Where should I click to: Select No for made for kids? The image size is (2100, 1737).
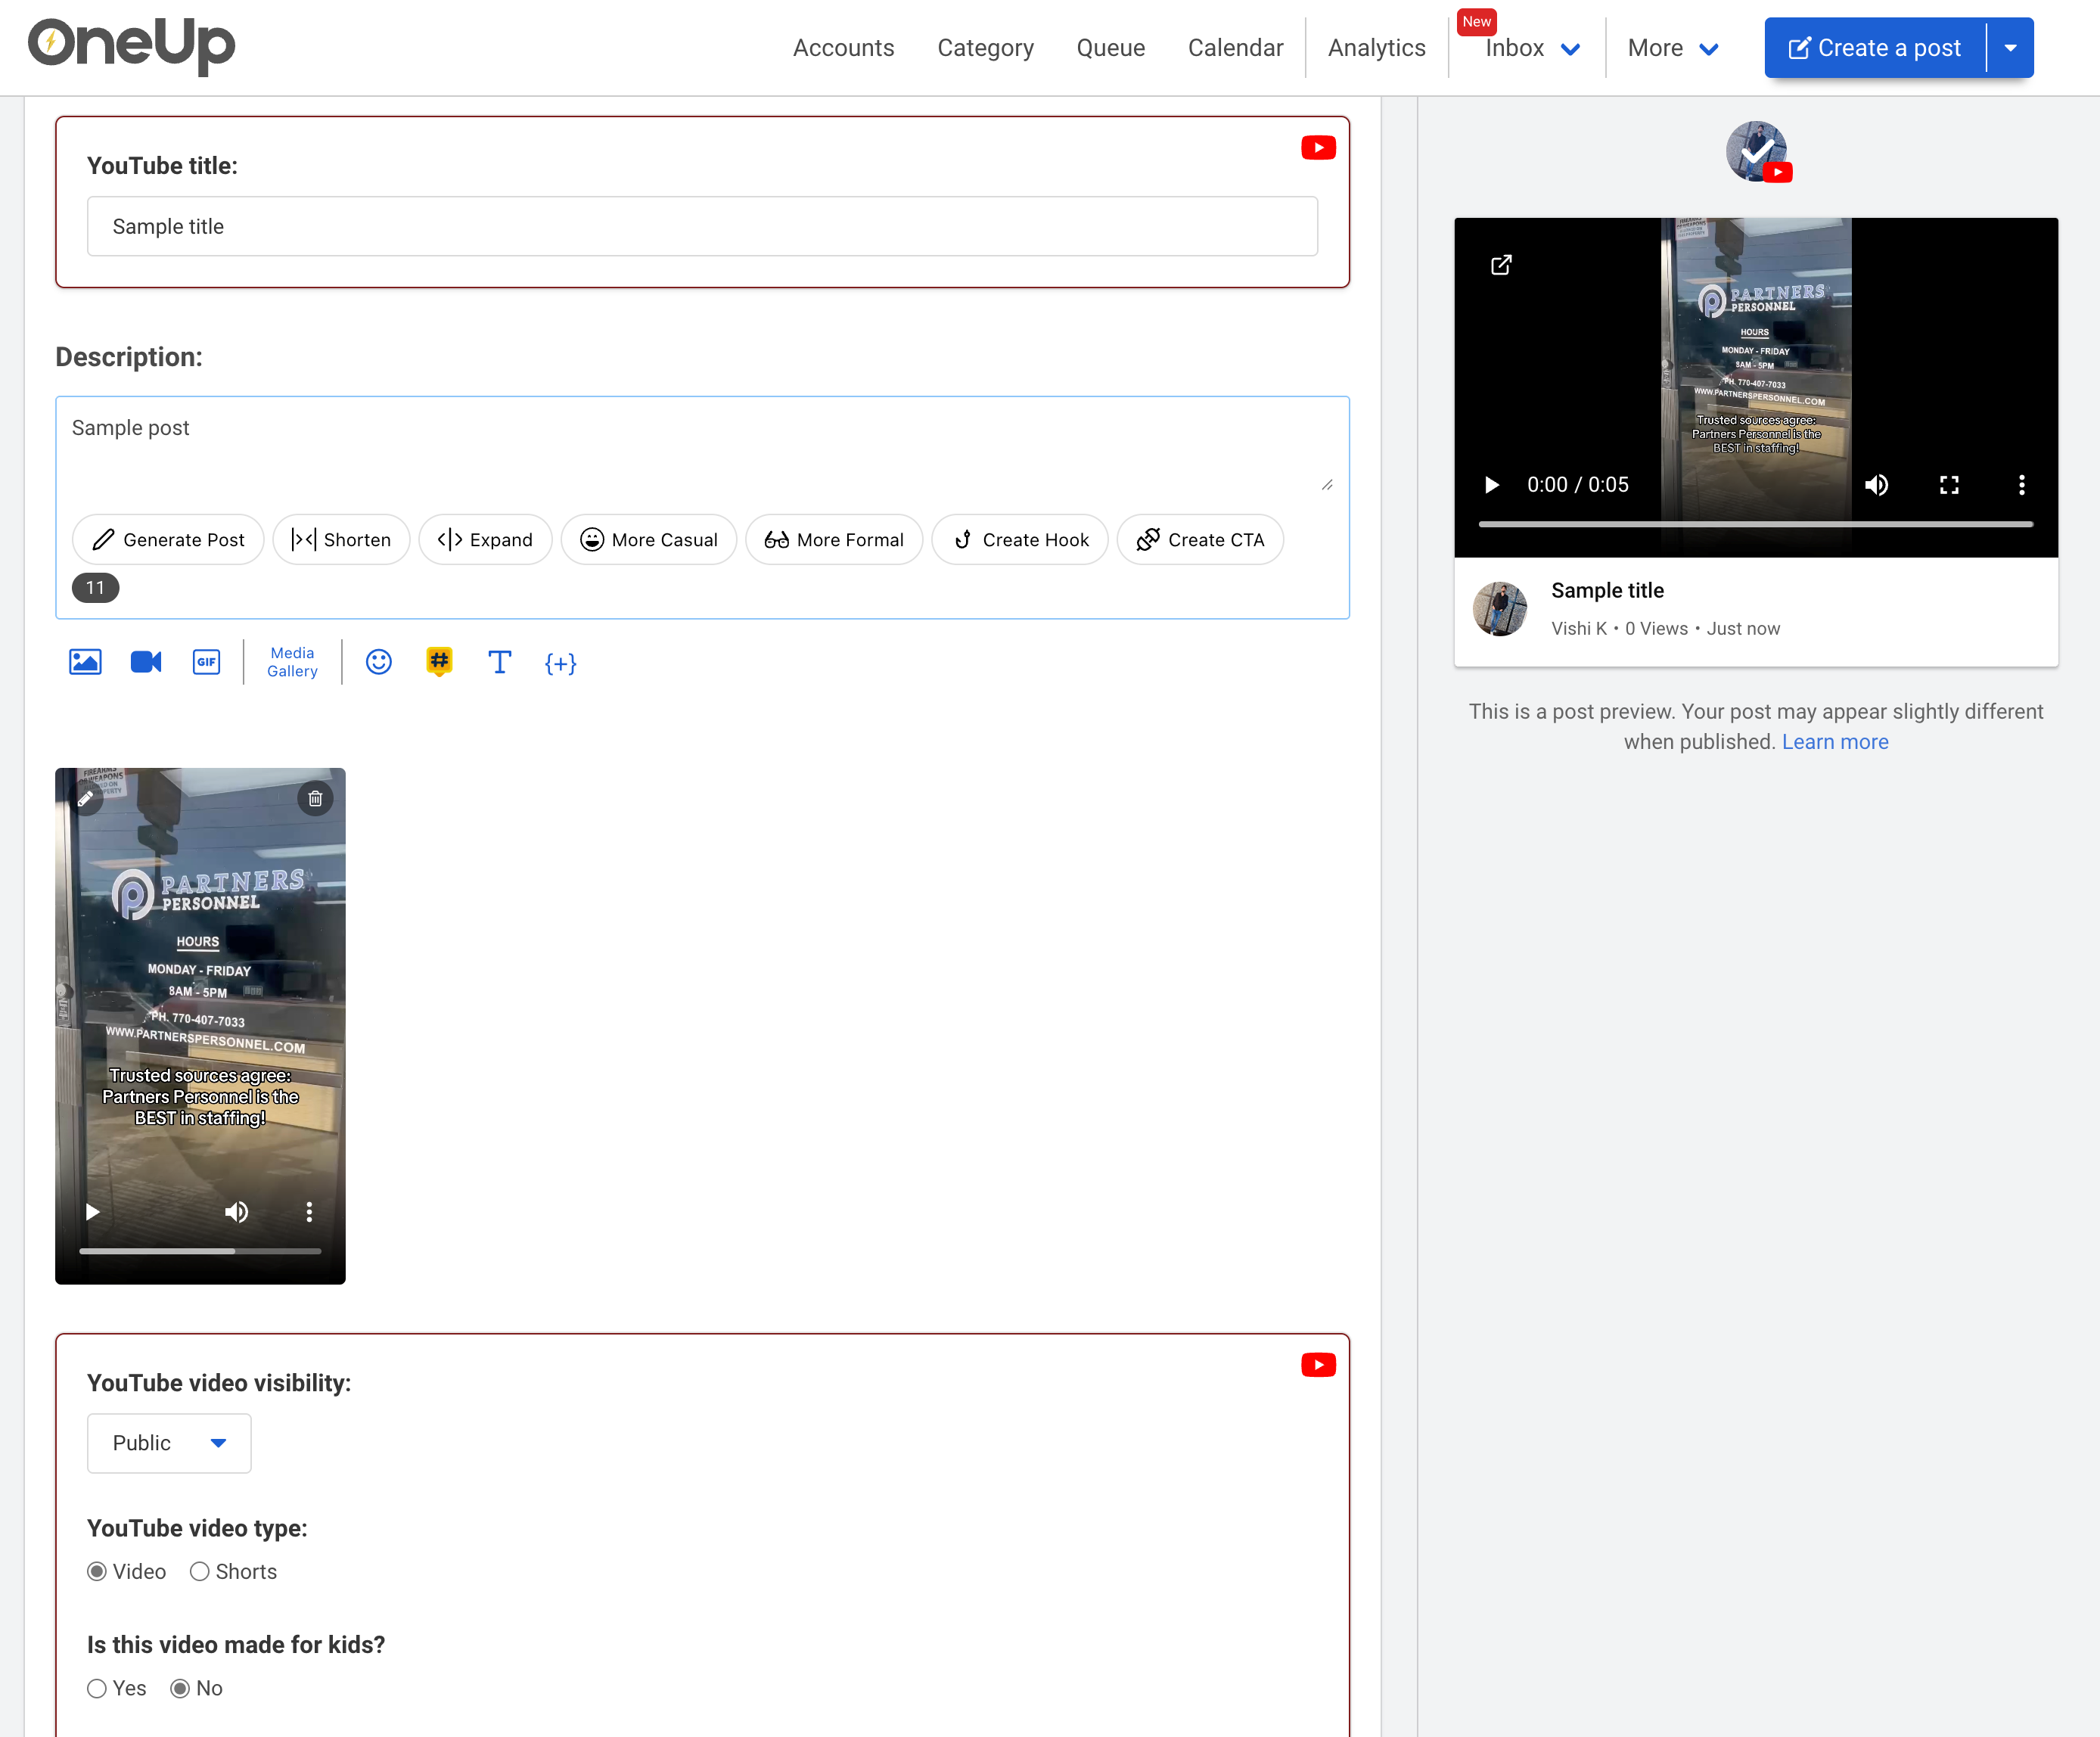tap(179, 1688)
